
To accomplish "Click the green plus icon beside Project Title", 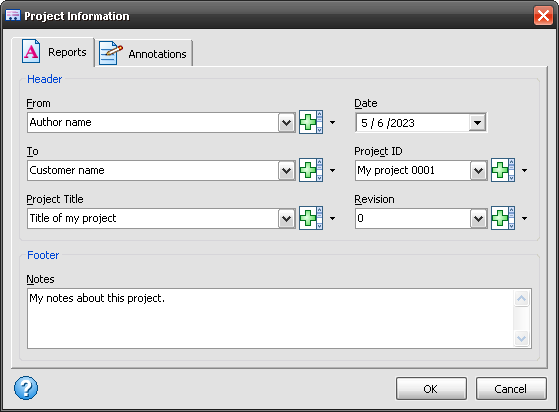I will 311,218.
